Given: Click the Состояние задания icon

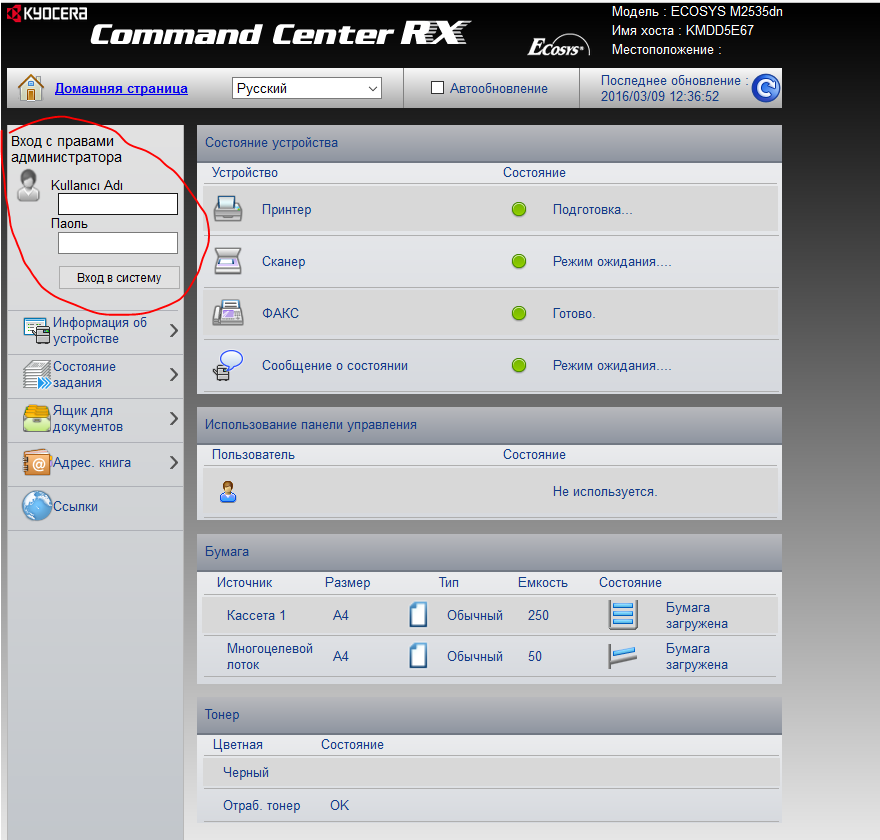Looking at the screenshot, I should 37,374.
